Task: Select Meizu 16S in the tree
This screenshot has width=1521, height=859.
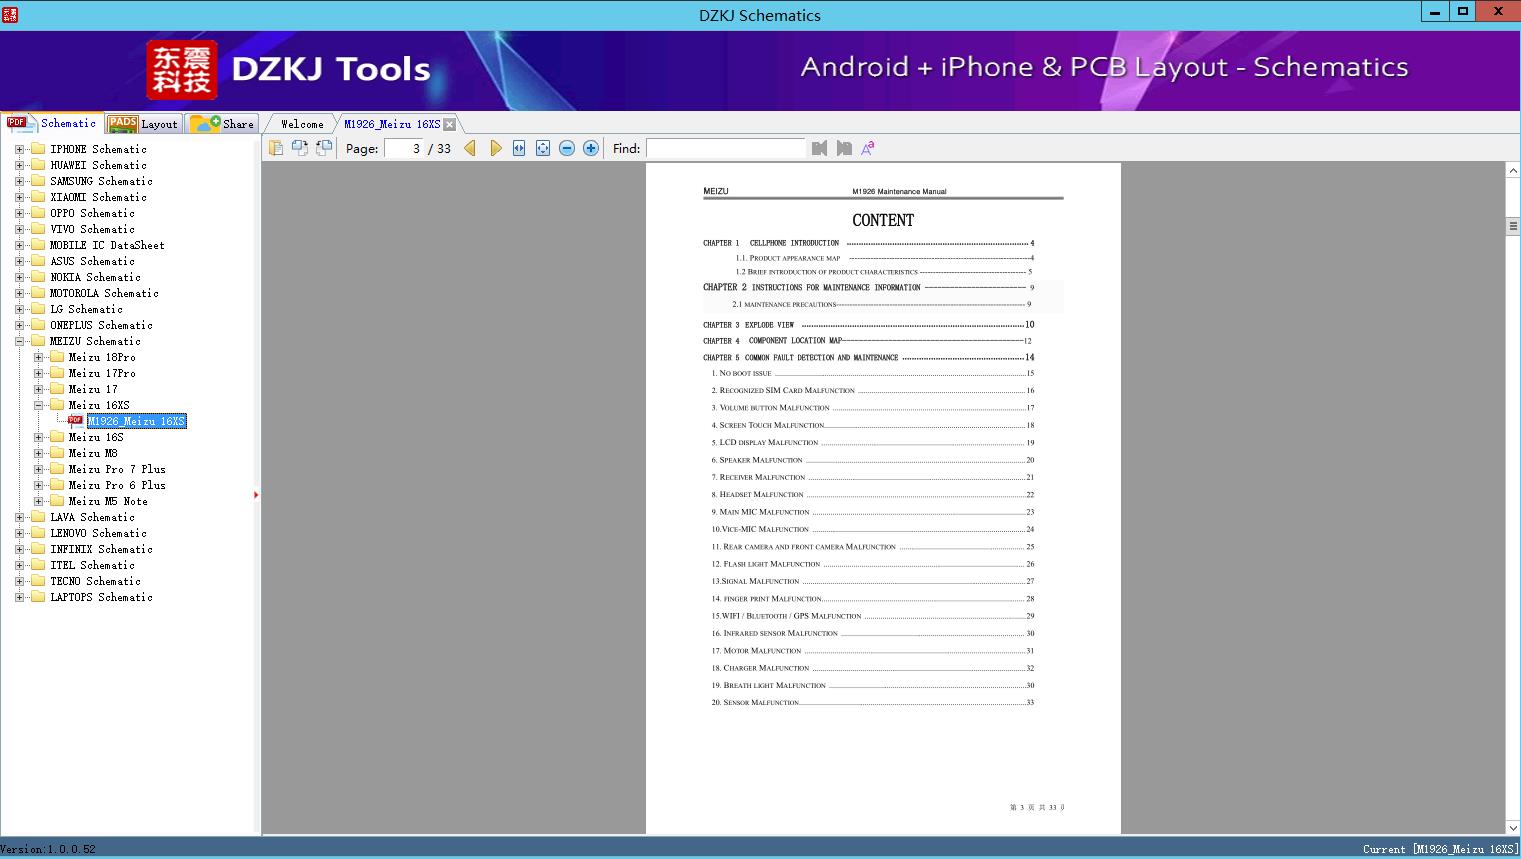Action: click(x=96, y=437)
